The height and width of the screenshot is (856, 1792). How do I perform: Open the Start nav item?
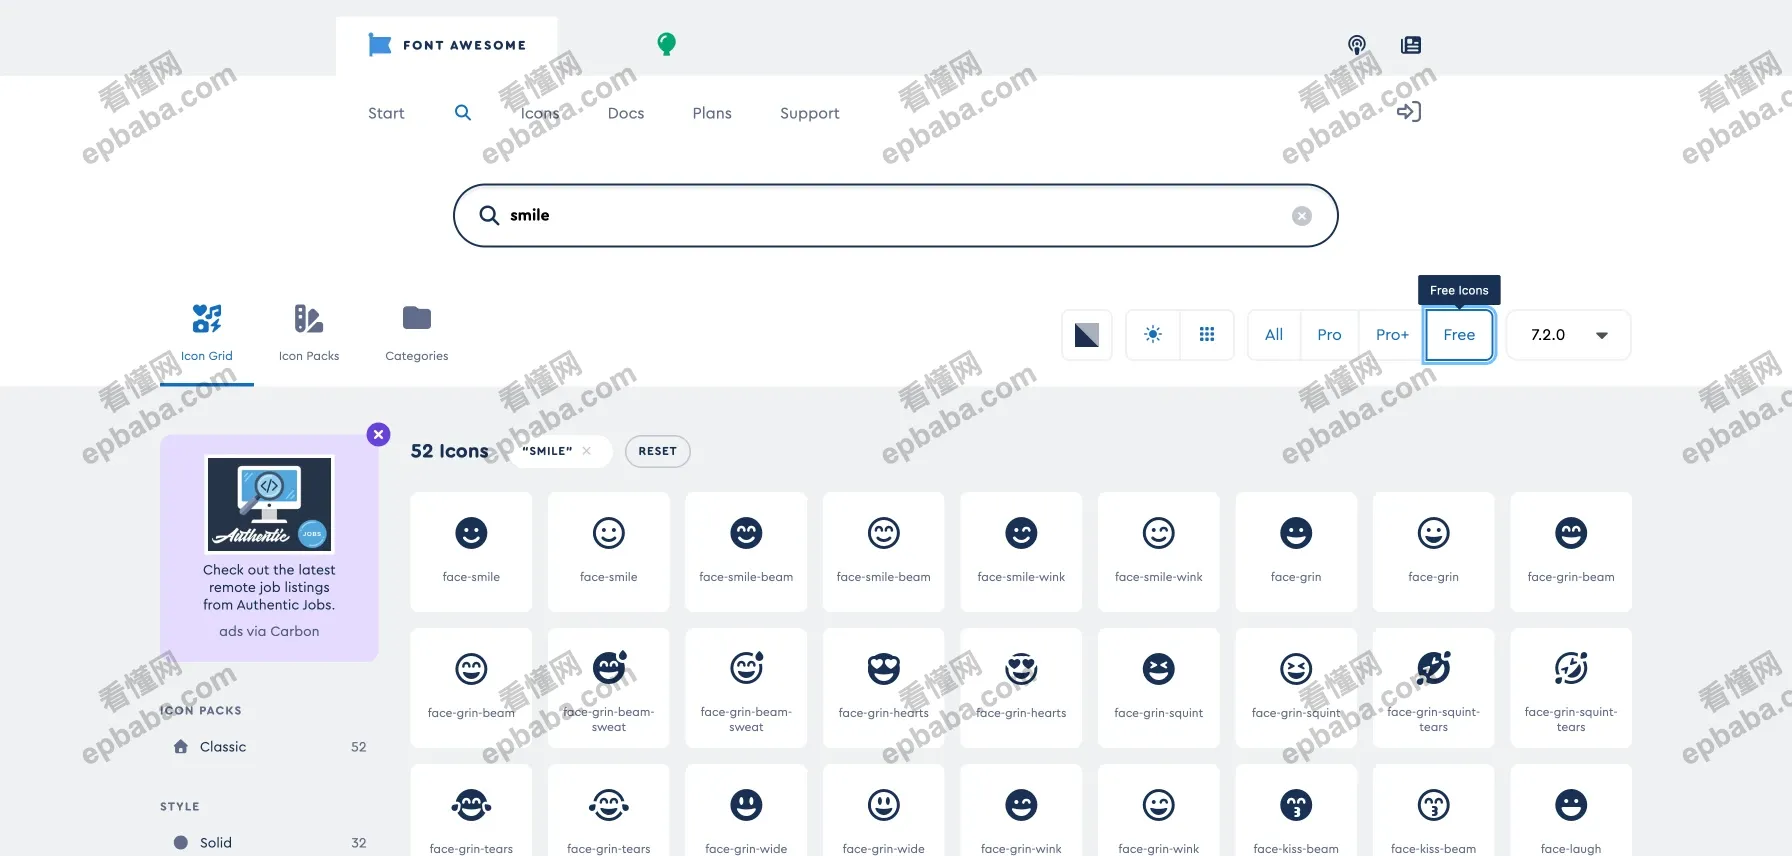point(386,113)
